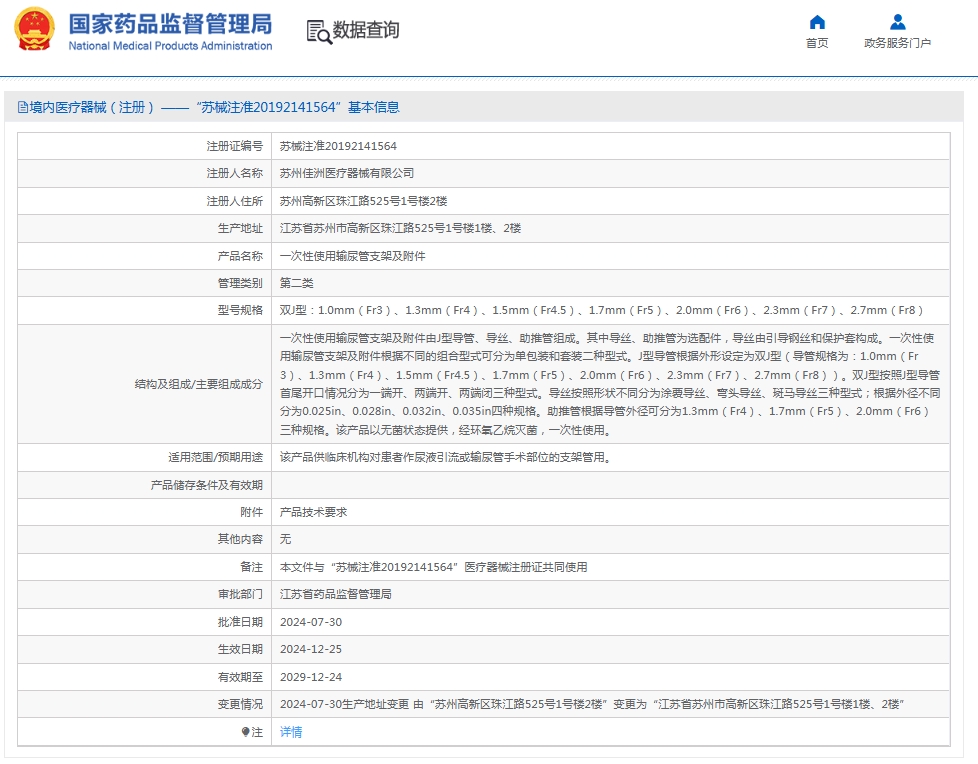Click the bulb icon beside 注

[246, 732]
